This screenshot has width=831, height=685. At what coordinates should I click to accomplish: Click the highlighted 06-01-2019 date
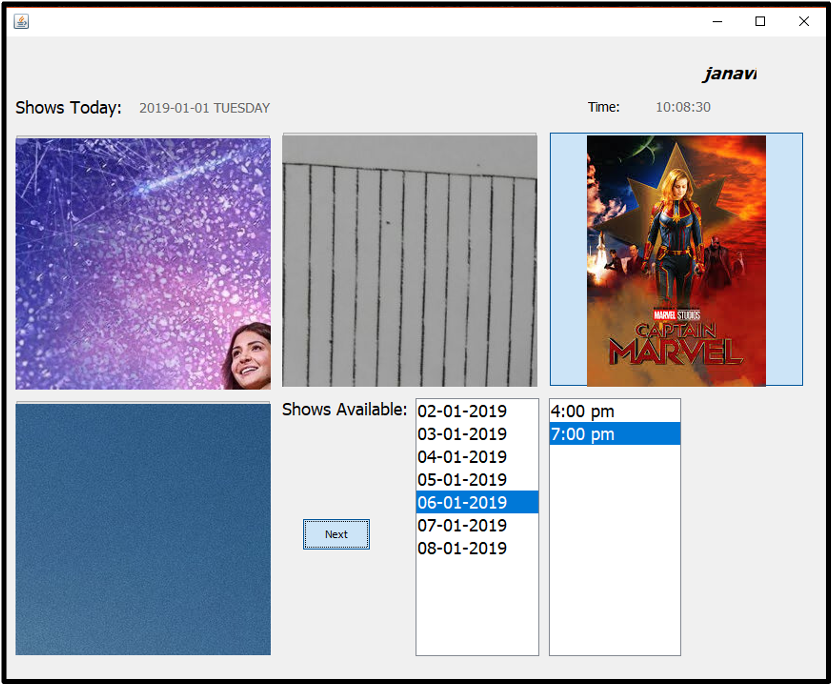[x=462, y=503]
